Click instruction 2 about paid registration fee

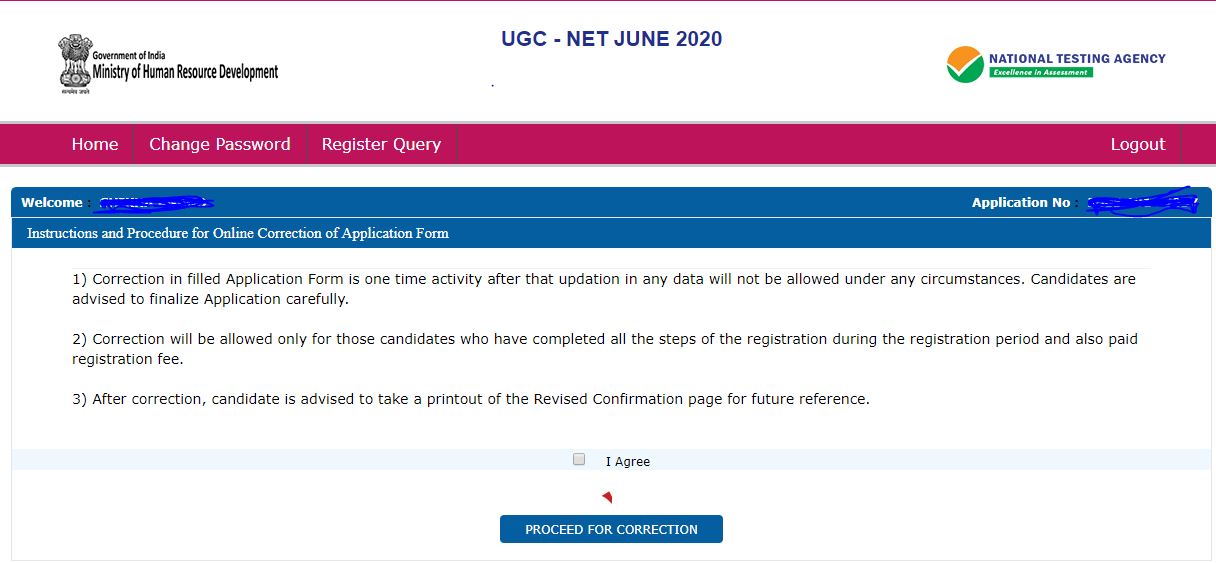tap(604, 349)
